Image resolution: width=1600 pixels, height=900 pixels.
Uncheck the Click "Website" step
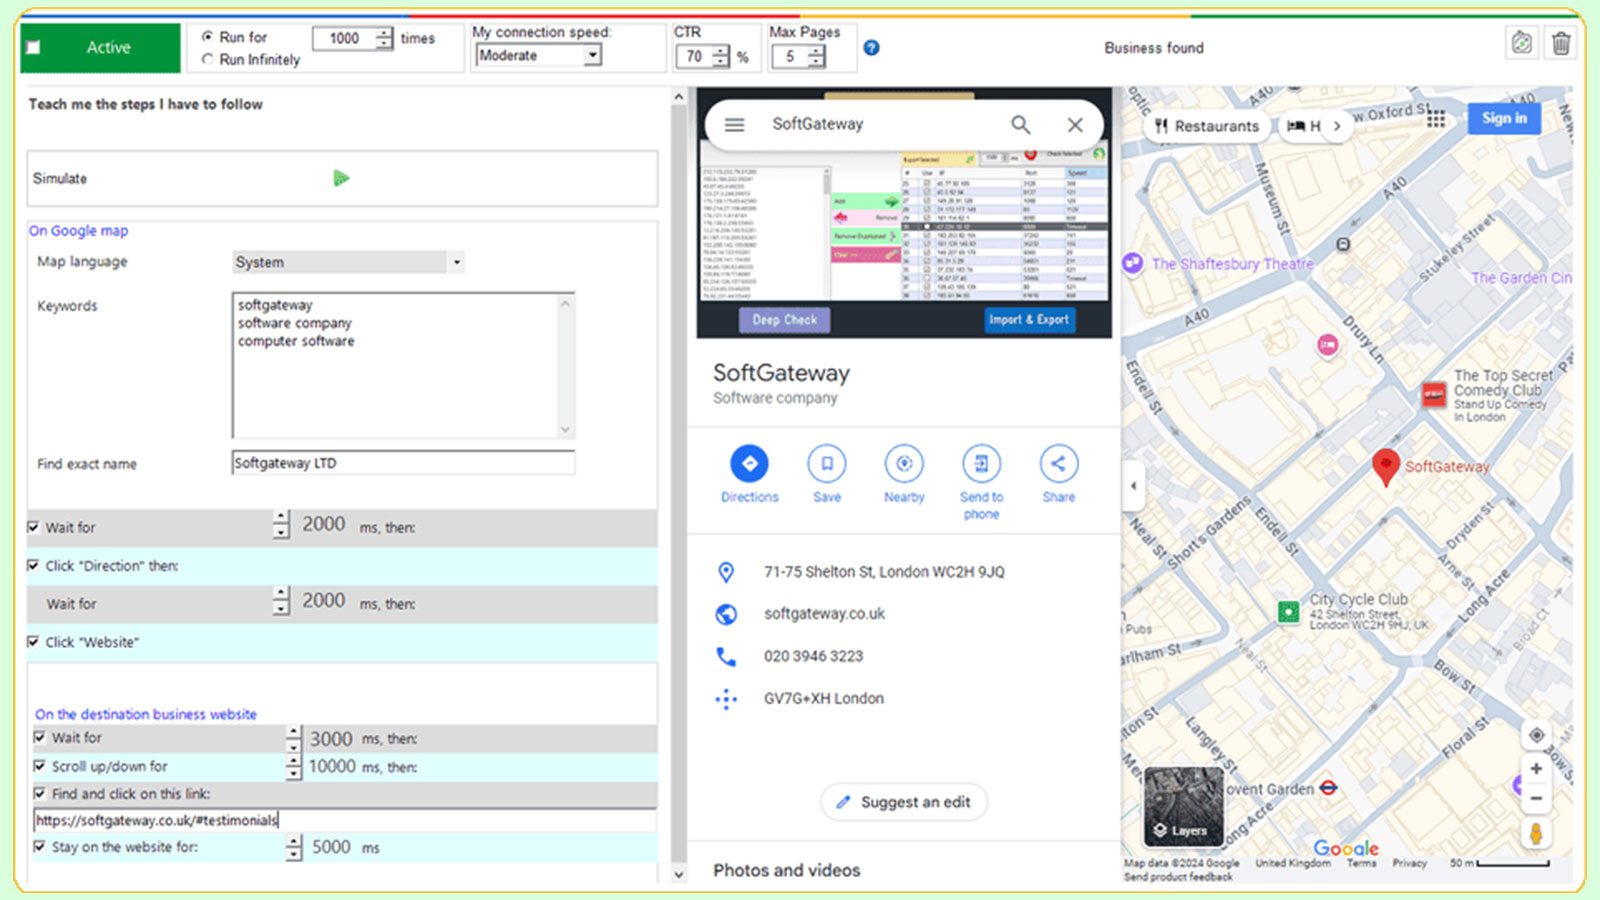click(34, 642)
